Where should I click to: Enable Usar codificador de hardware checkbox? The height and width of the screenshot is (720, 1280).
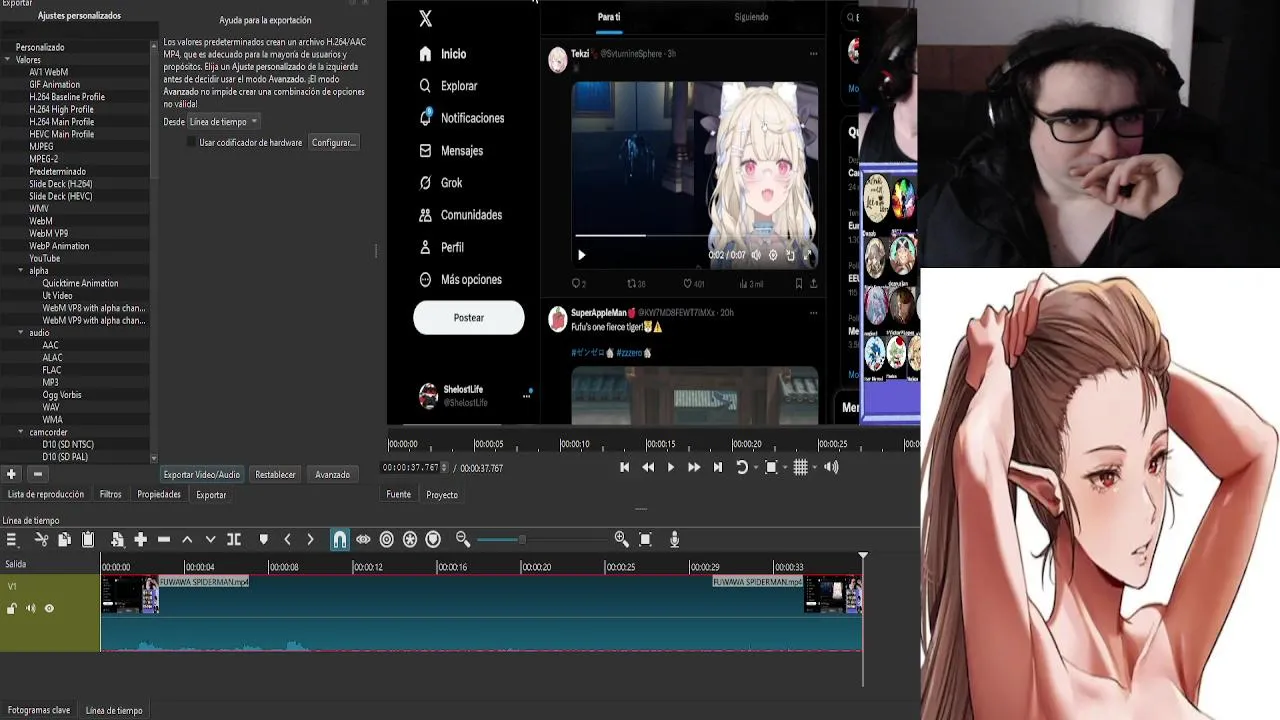(192, 143)
